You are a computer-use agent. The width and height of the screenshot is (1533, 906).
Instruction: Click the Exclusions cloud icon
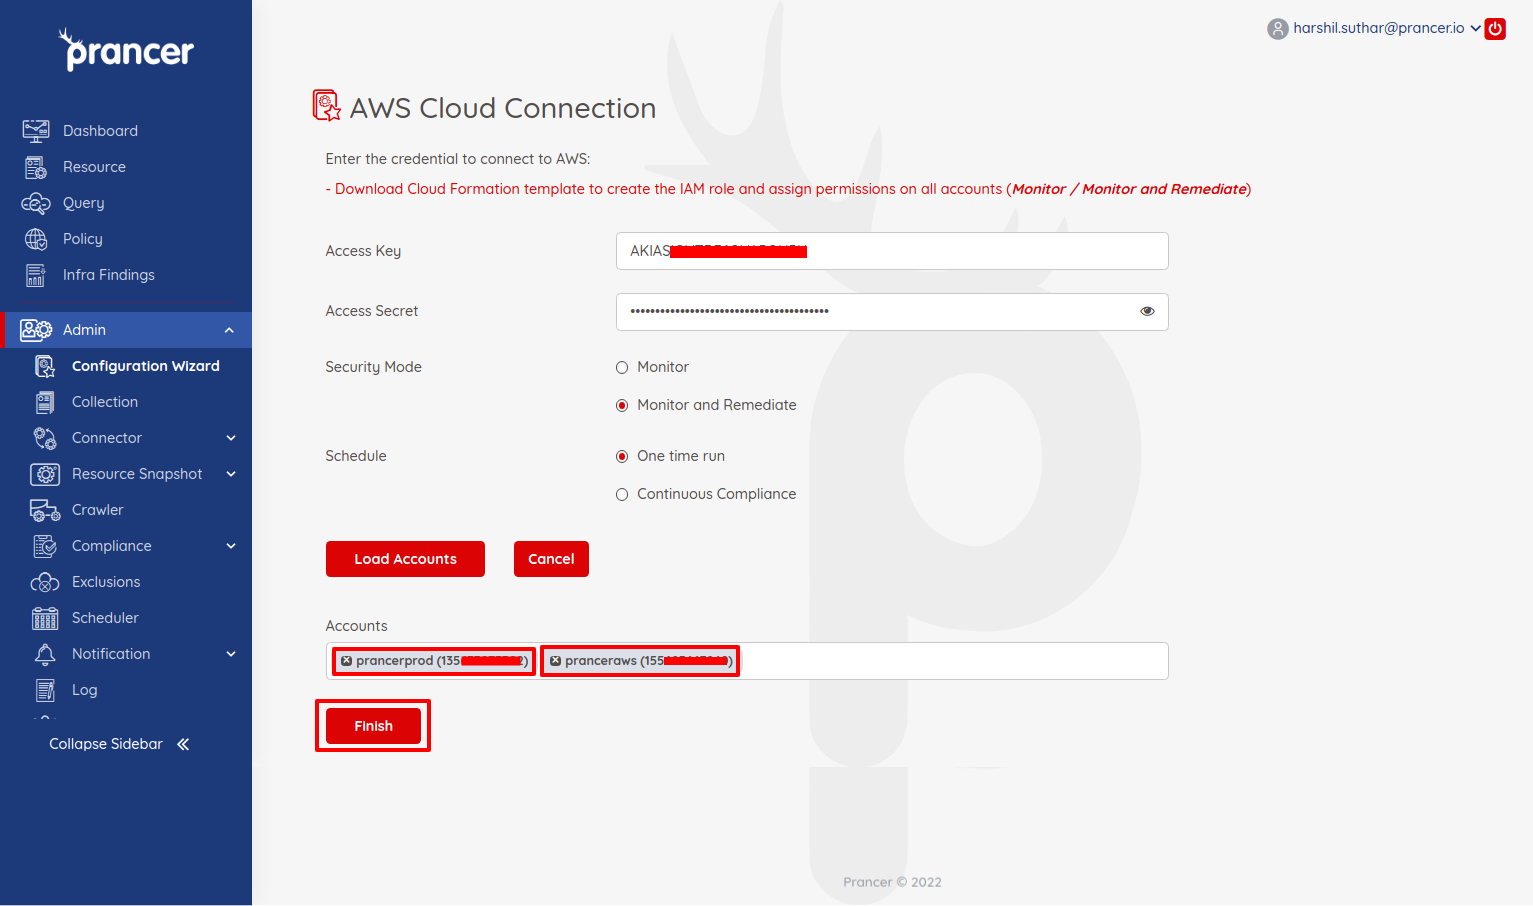(45, 582)
